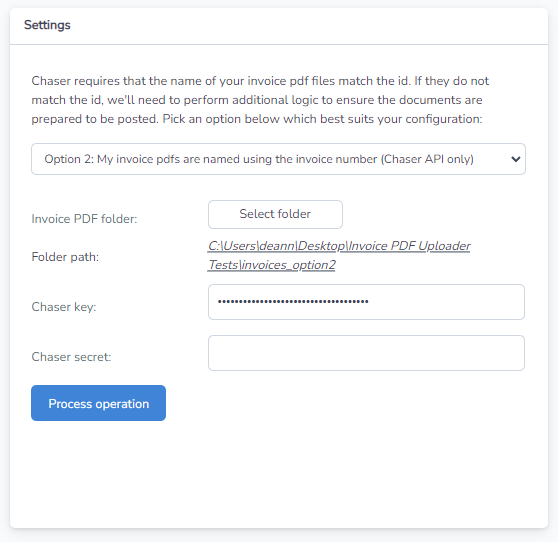Click the Chaser requirements description paragraph
Viewport: 558px width, 542px height.
pos(260,100)
